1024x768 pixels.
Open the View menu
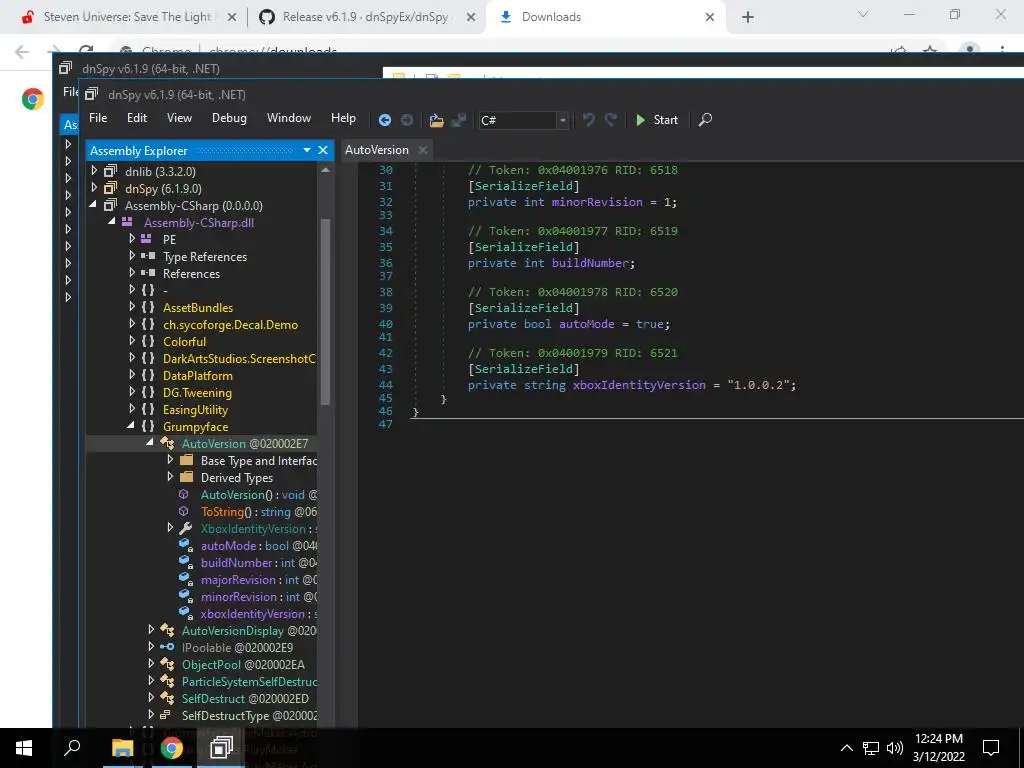pos(179,118)
